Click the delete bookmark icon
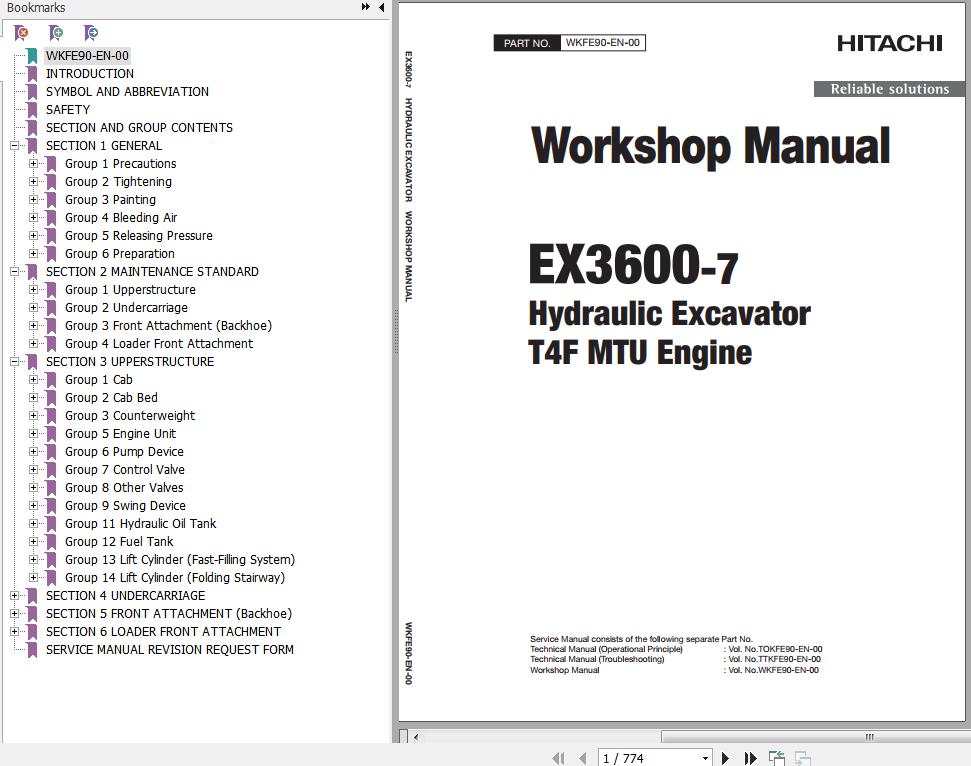This screenshot has width=971, height=766. 21,32
